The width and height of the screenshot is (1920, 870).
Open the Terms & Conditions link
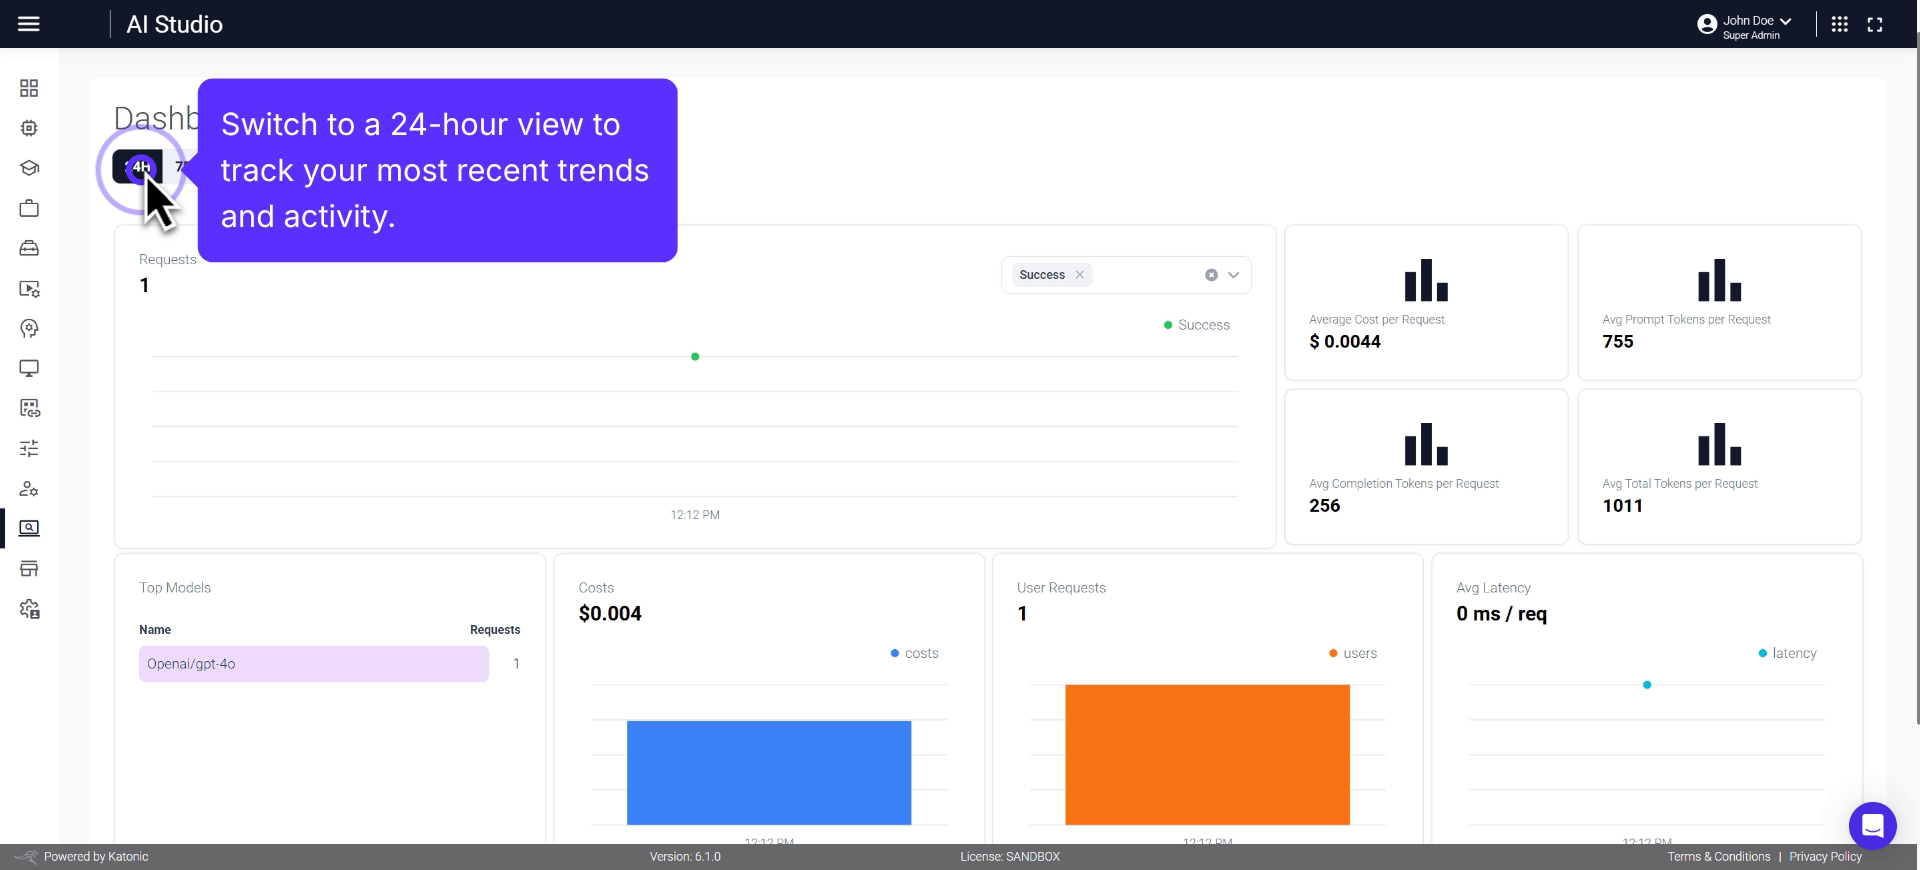click(x=1718, y=857)
